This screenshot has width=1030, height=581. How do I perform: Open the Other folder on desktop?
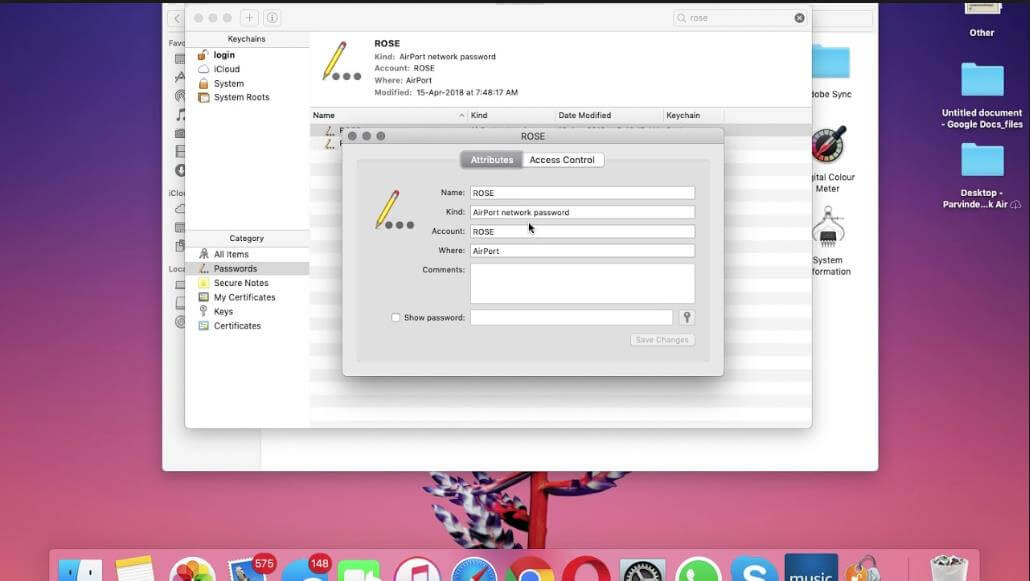(x=981, y=18)
